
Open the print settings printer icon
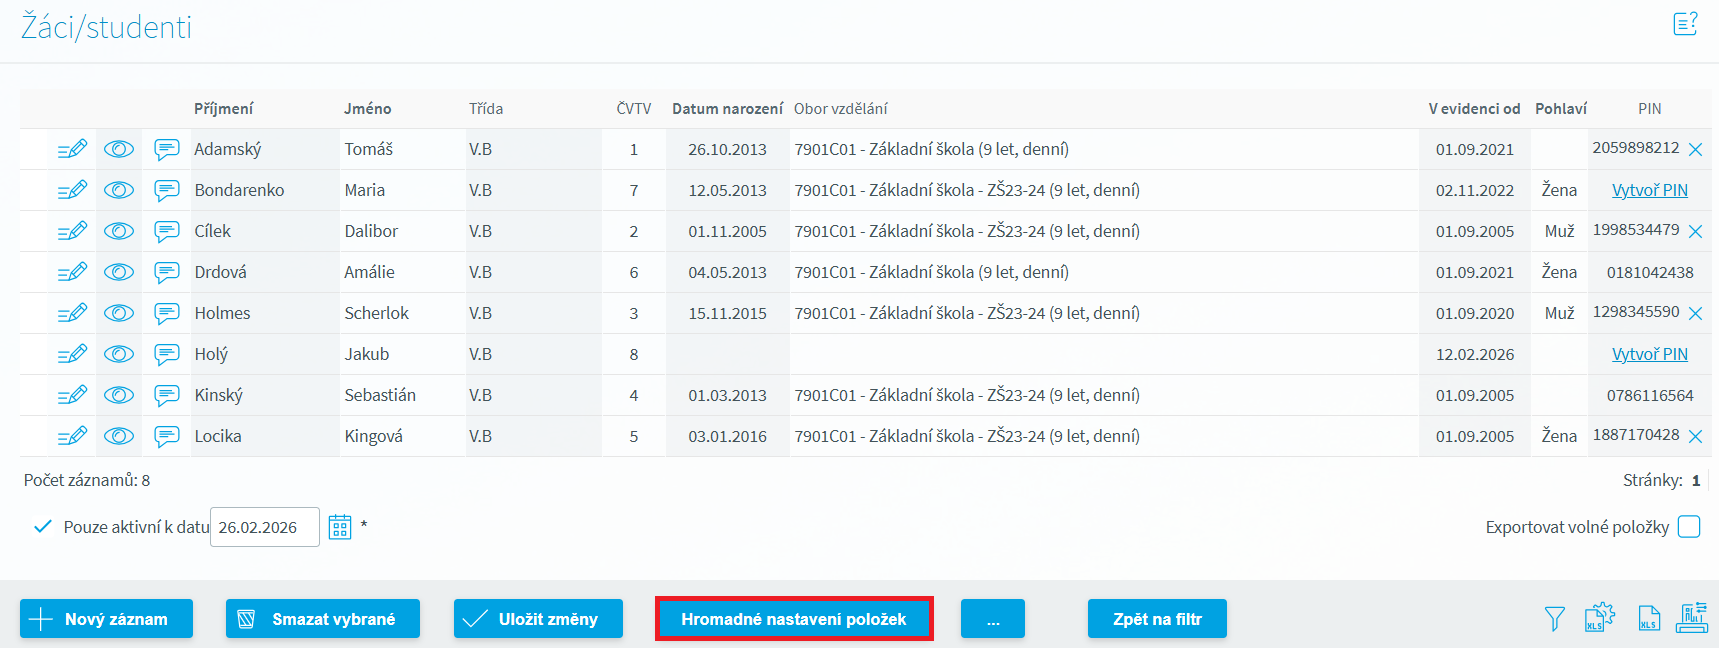1693,618
